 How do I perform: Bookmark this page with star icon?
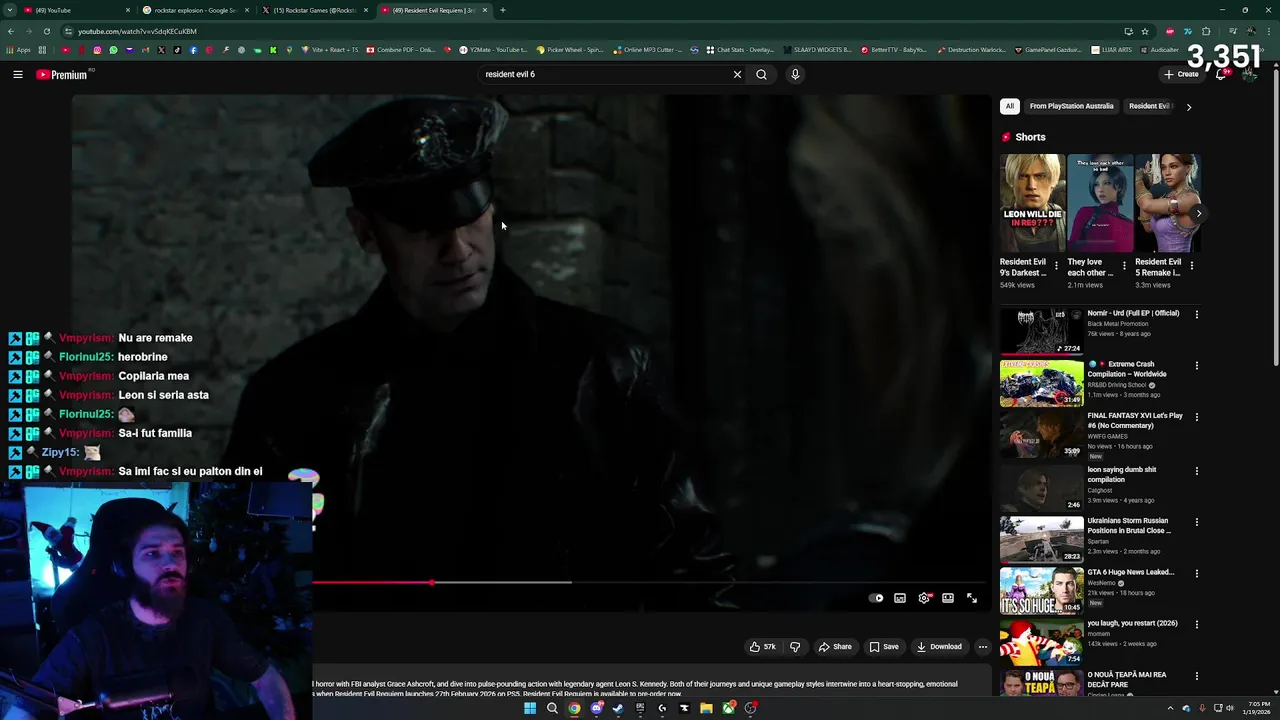pos(1145,31)
